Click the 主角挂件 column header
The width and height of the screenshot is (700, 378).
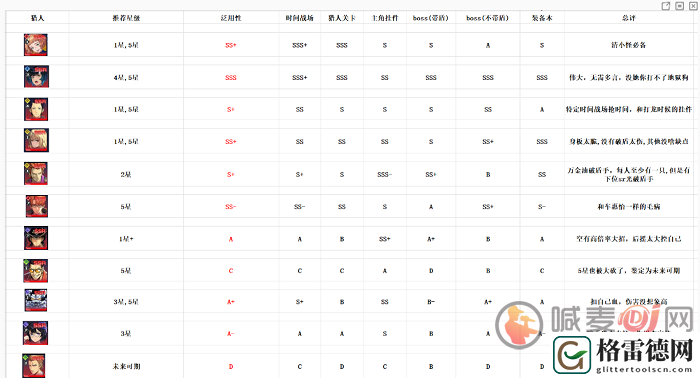coord(385,18)
